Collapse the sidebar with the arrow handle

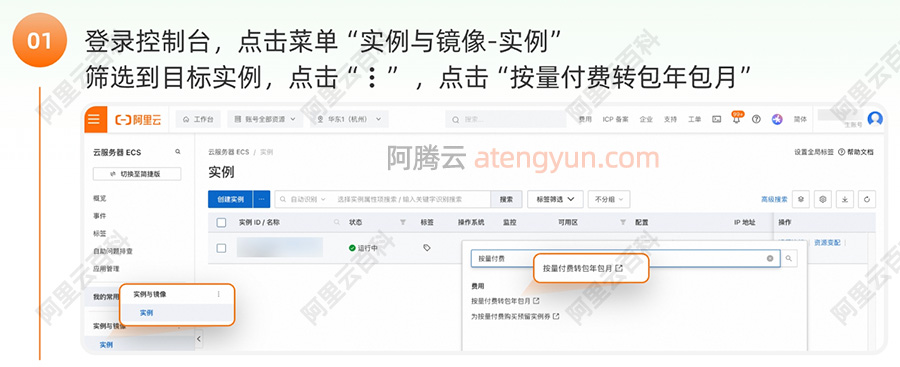tap(199, 339)
